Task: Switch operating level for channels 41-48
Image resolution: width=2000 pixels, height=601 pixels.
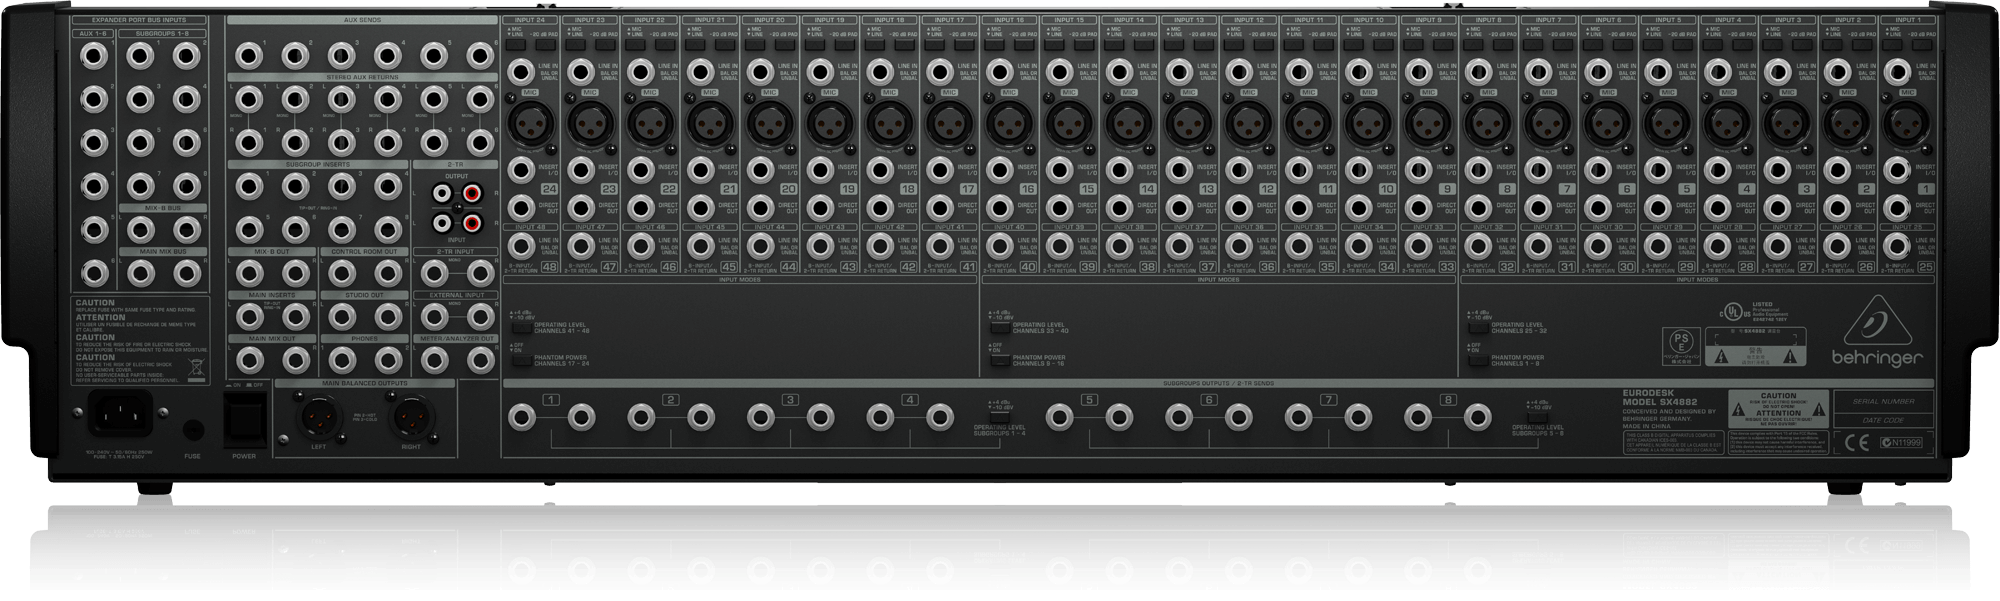Action: (520, 327)
